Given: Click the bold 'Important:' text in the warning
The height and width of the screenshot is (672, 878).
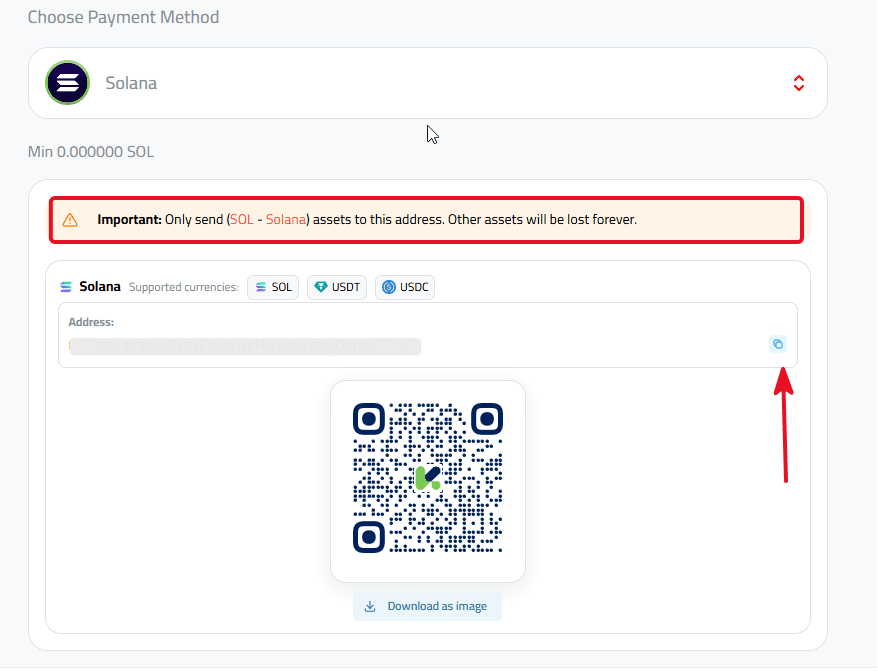Looking at the screenshot, I should point(129,220).
